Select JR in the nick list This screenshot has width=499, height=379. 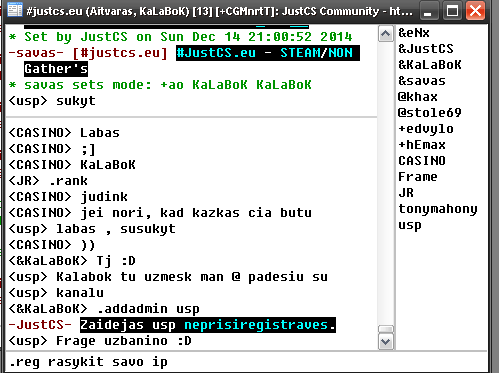click(406, 193)
